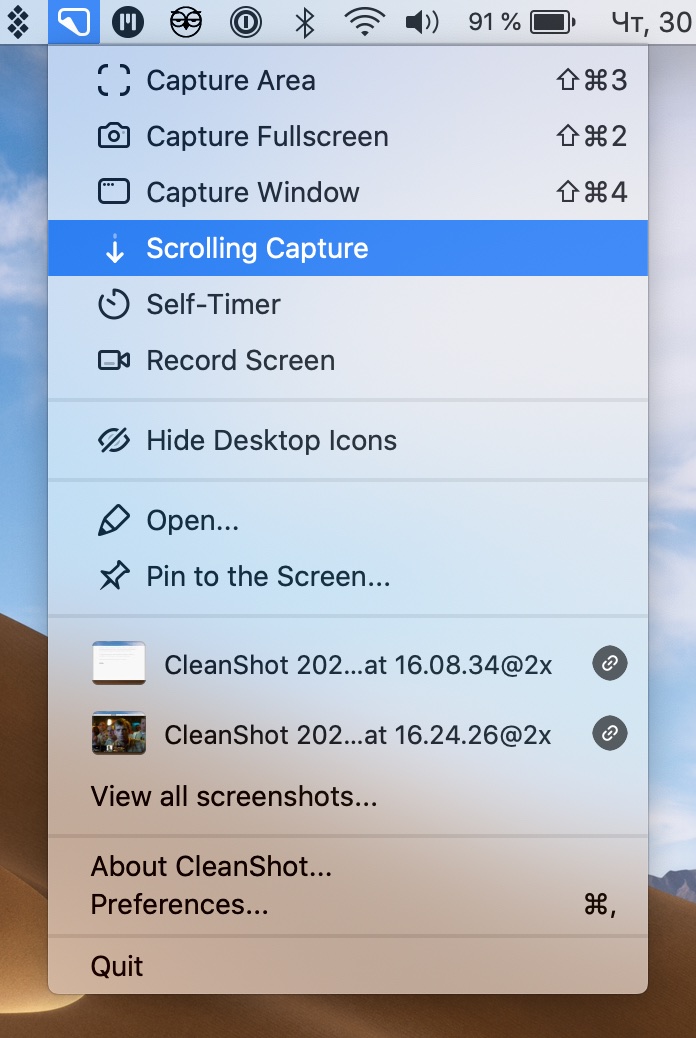Select Capture Area
This screenshot has height=1038, width=696.
pyautogui.click(x=231, y=81)
